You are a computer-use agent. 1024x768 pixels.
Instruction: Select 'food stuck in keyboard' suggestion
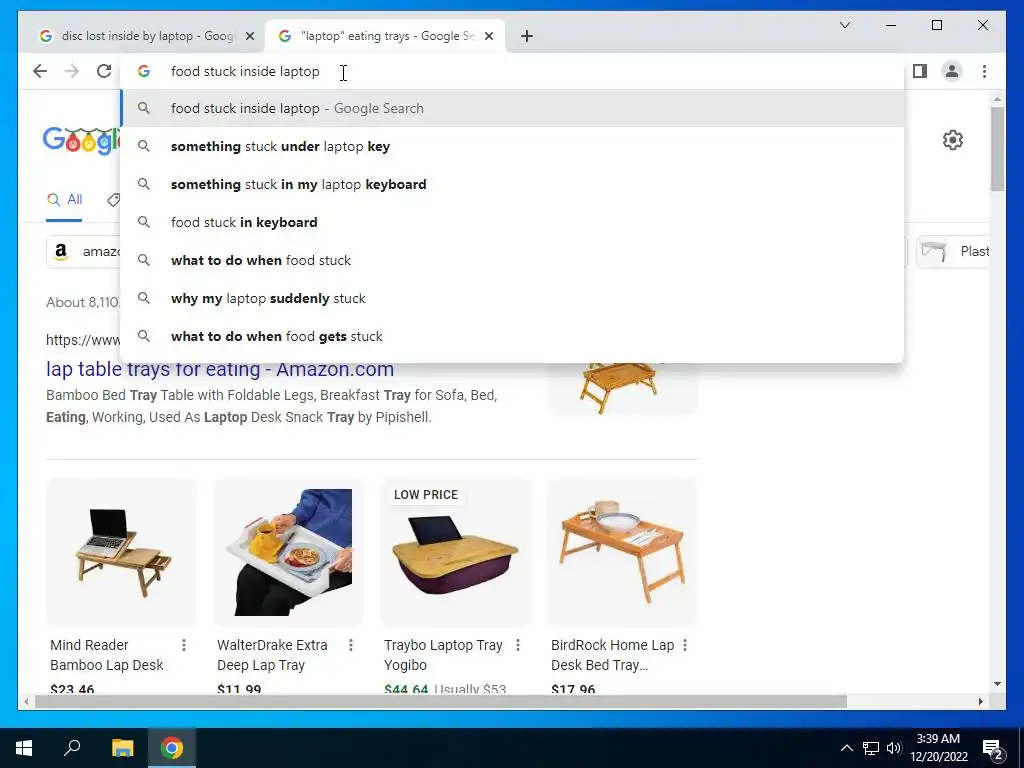tap(513, 222)
